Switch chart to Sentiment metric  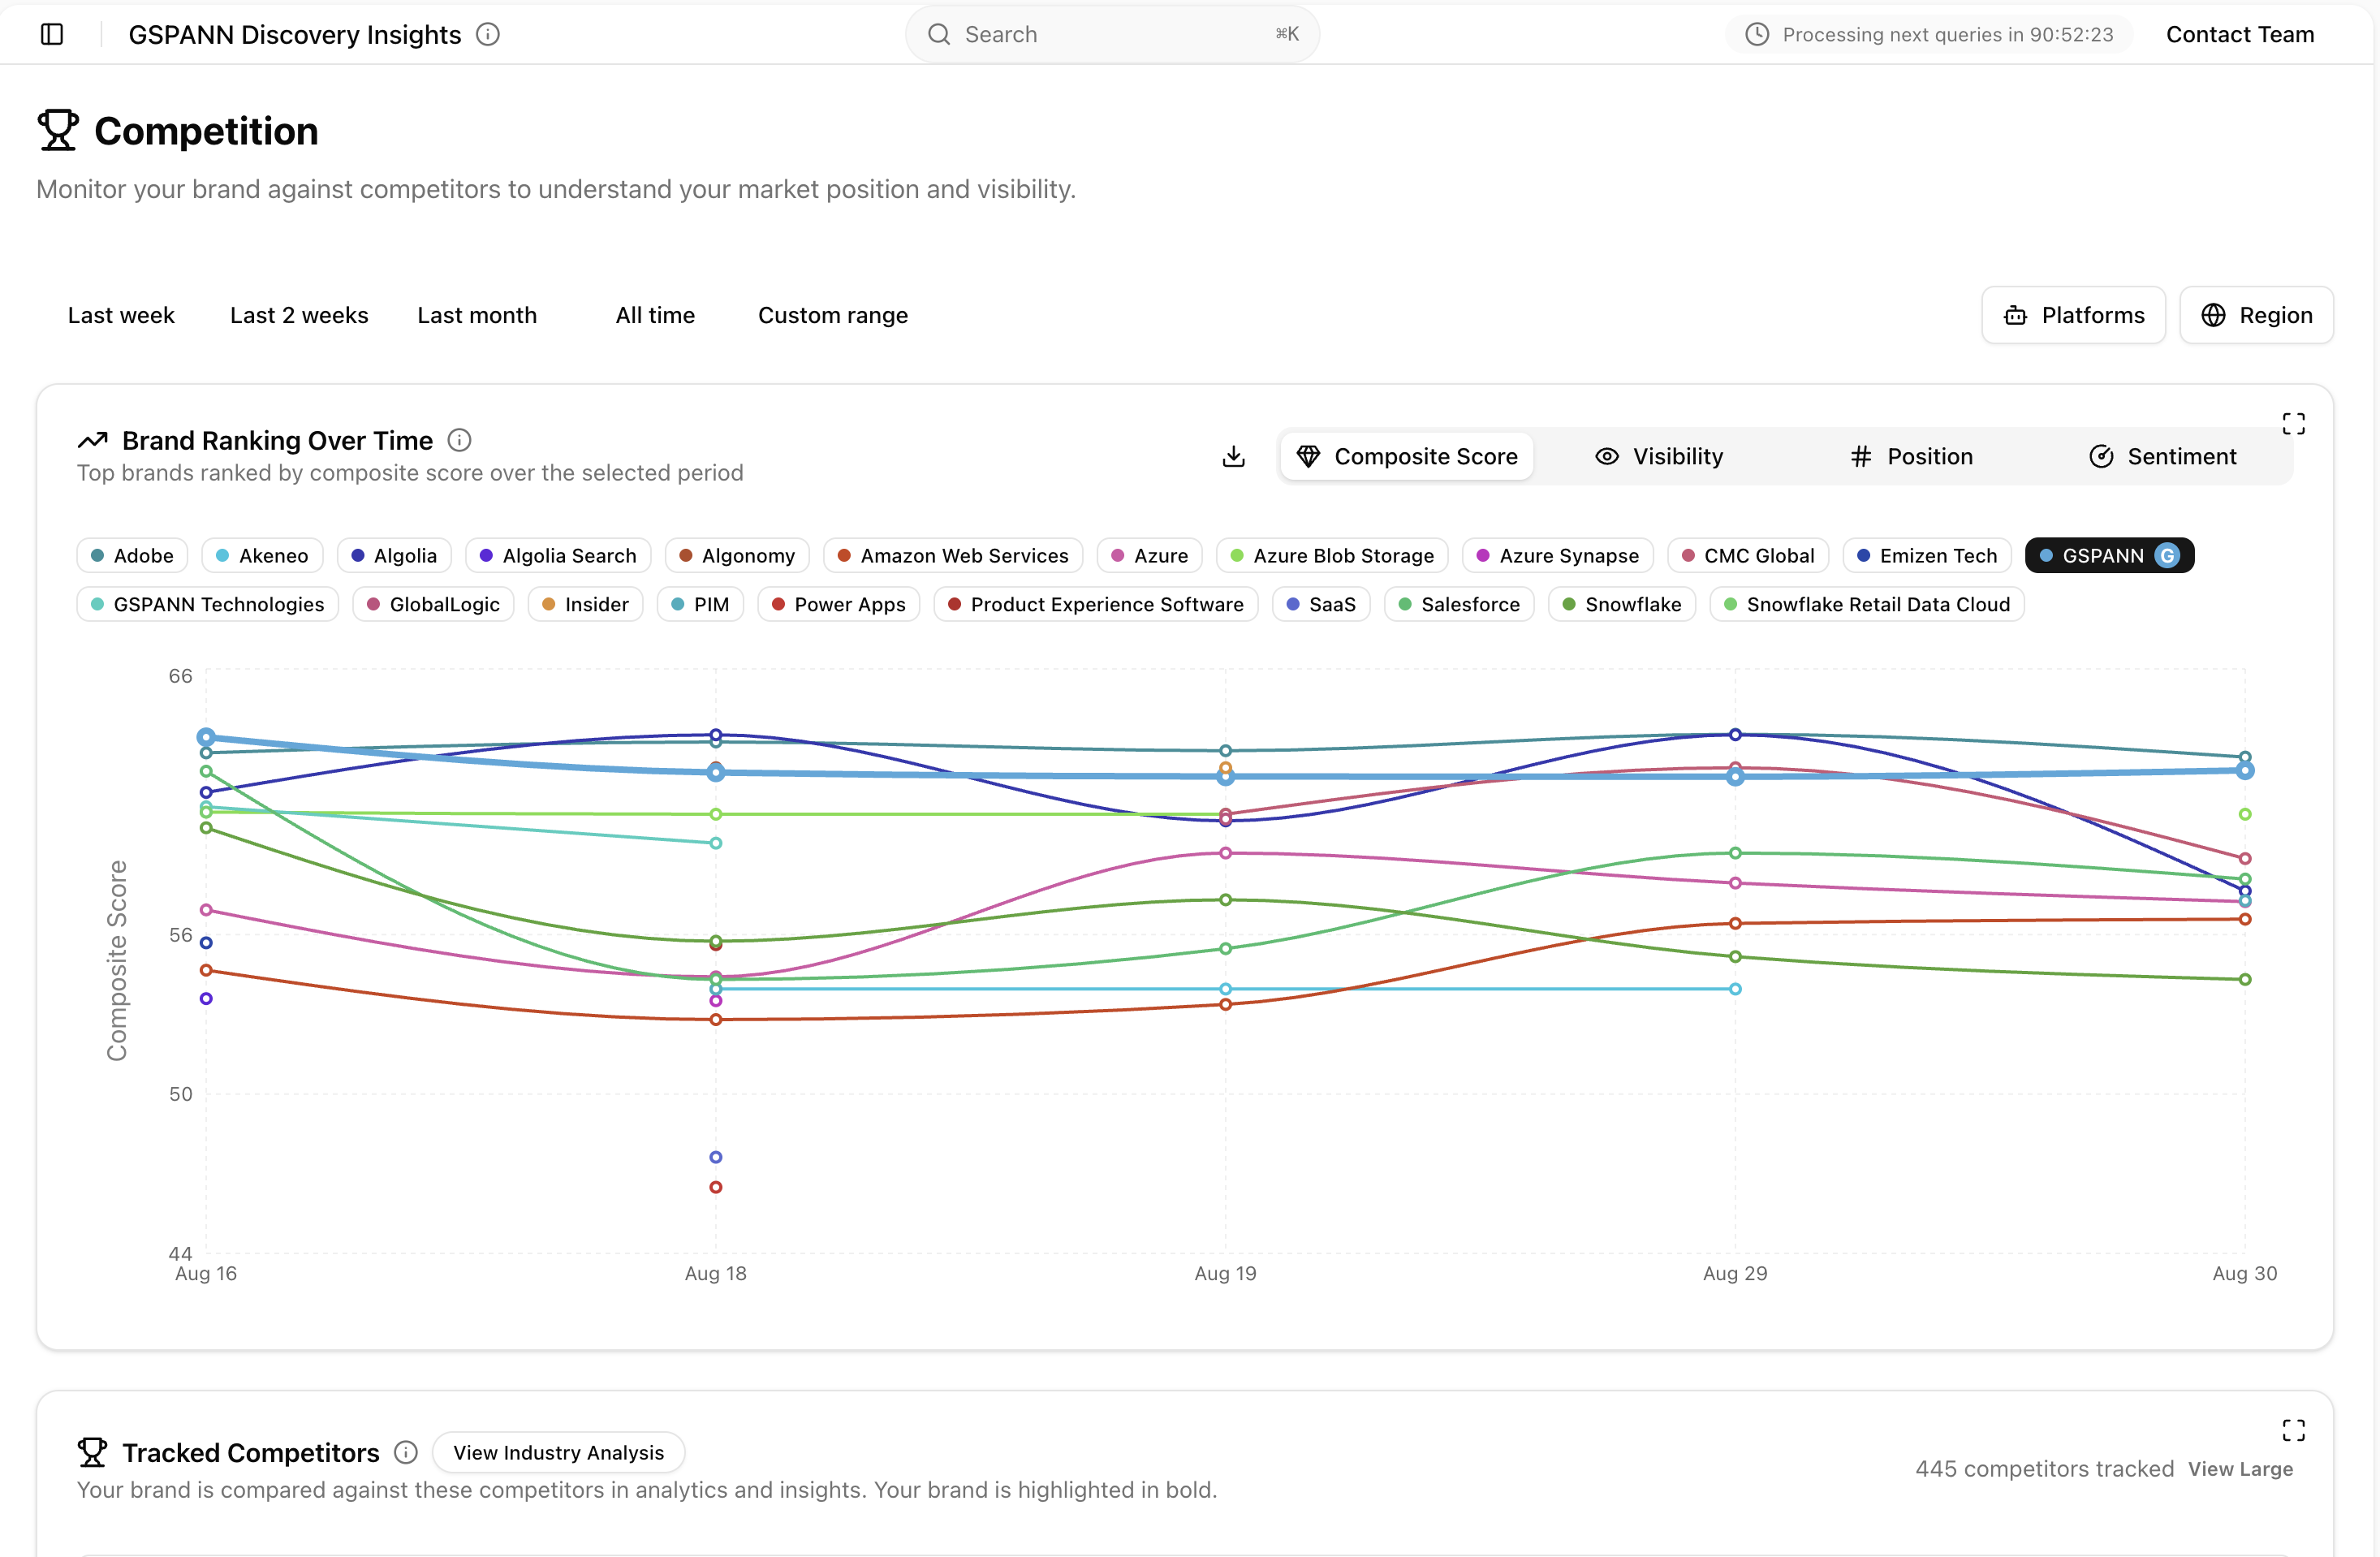point(2162,456)
